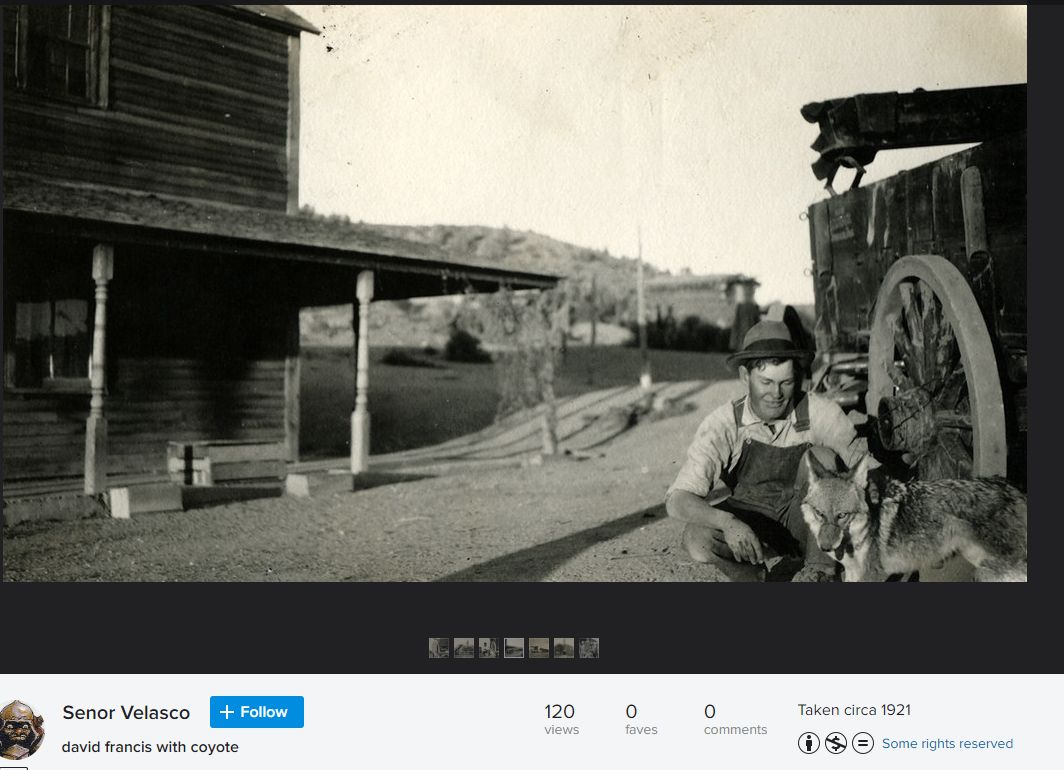Screen dimensions: 1064x770
Task: Select the fifth filmstrip thumbnail
Action: pos(539,648)
